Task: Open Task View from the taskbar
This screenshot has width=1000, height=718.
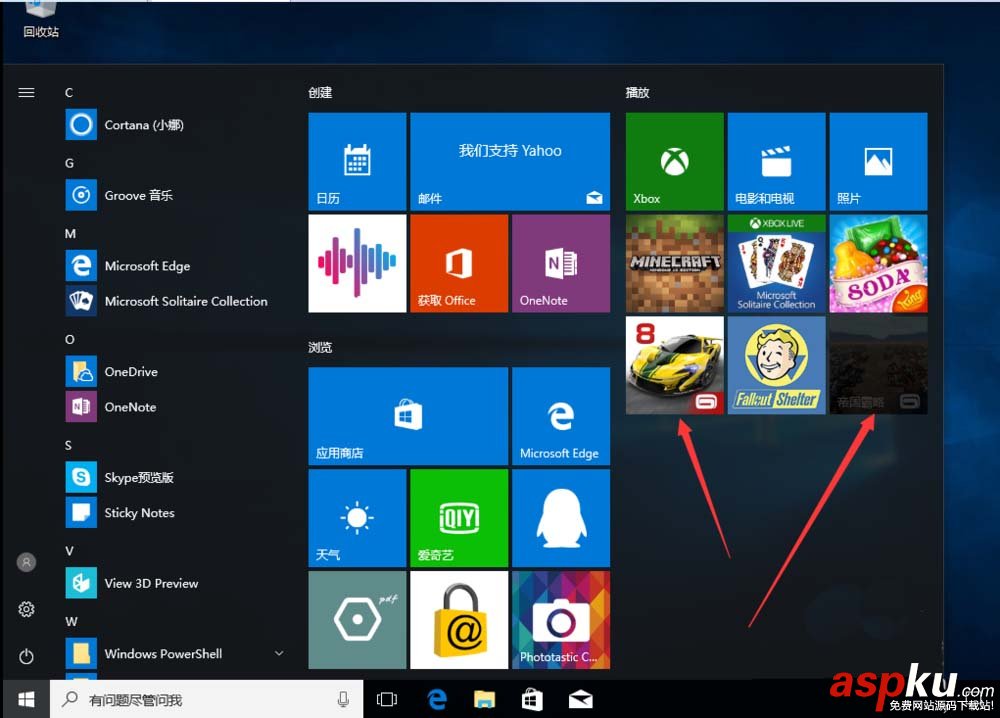Action: point(386,698)
